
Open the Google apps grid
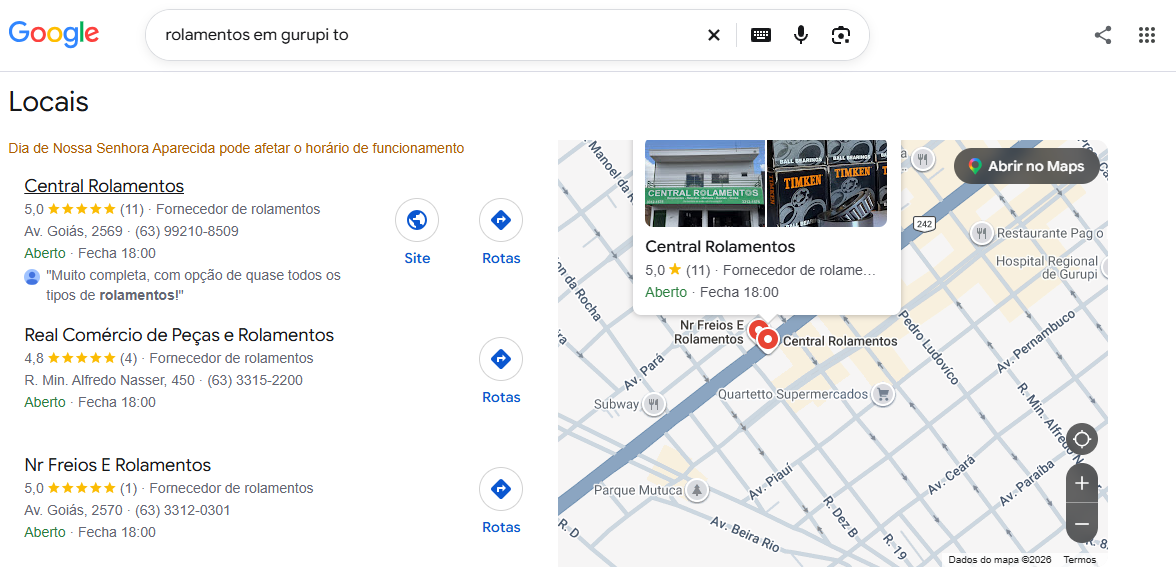point(1146,35)
